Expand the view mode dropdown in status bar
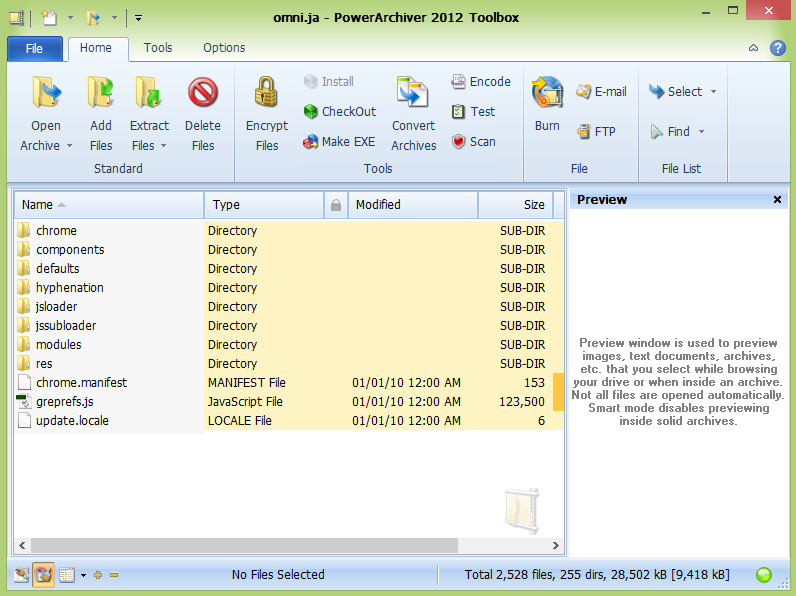796x596 pixels. click(83, 575)
